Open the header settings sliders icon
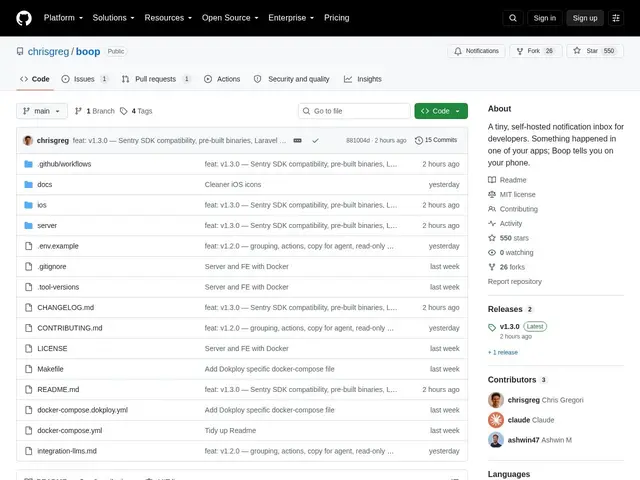Screen dimensions: 640x480 coord(616,18)
